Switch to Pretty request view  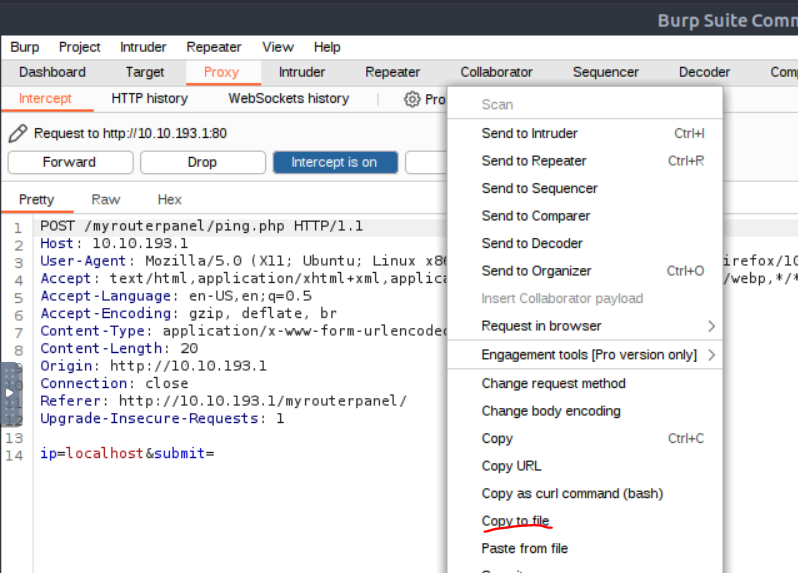click(x=36, y=199)
